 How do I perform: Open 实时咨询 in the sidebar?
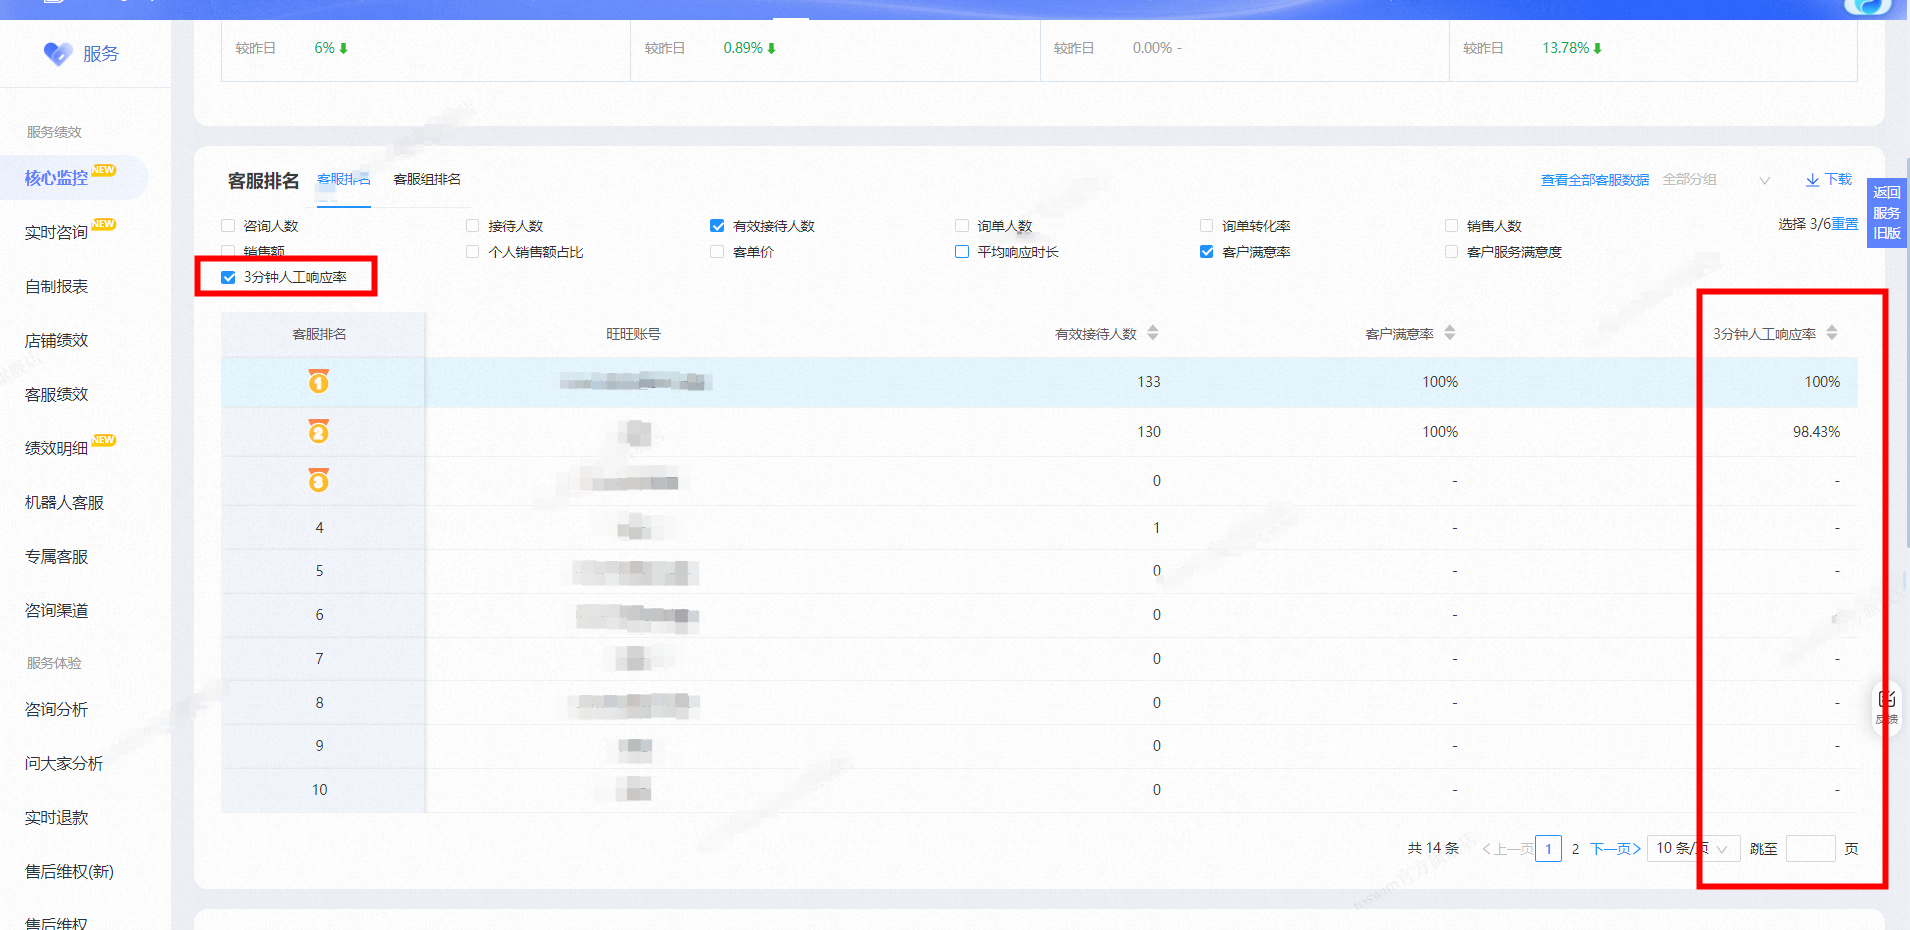57,232
